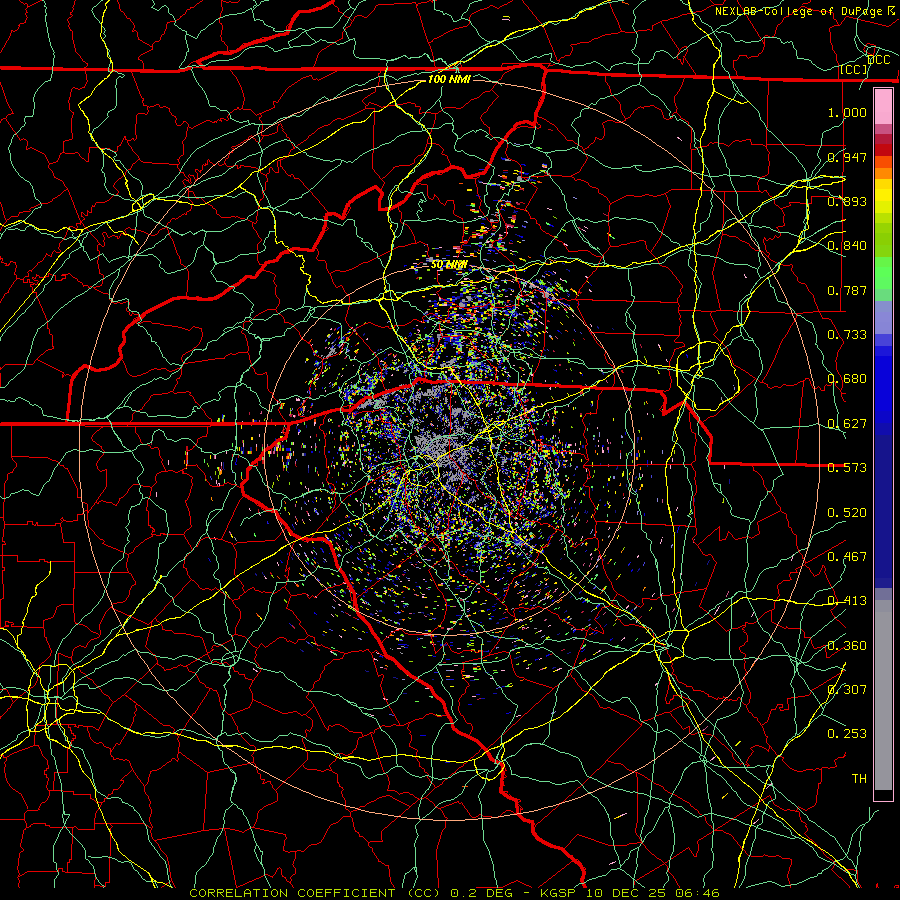
Task: Pick the lavender color bar segment
Action: coord(883,317)
